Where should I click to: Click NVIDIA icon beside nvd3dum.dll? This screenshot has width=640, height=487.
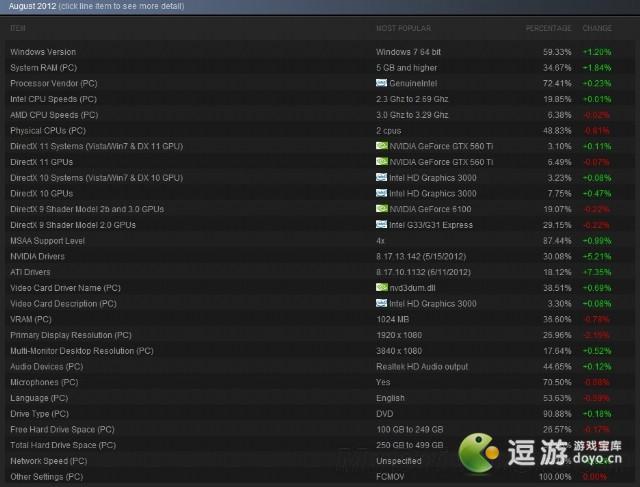(382, 287)
